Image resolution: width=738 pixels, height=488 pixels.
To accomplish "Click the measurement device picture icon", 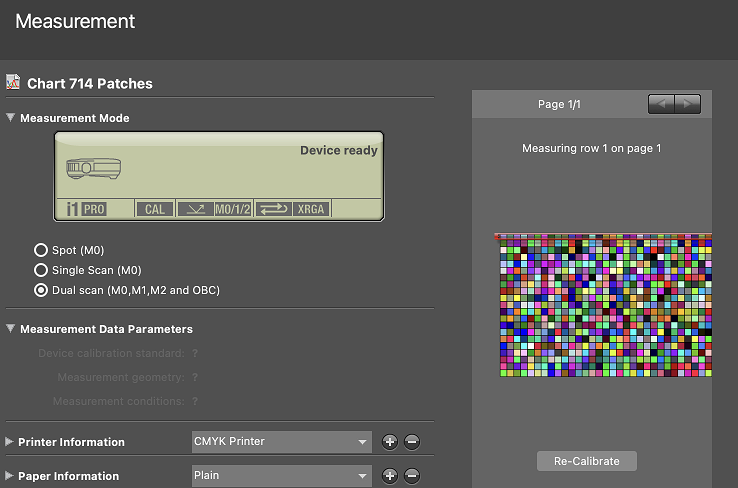I will [93, 168].
